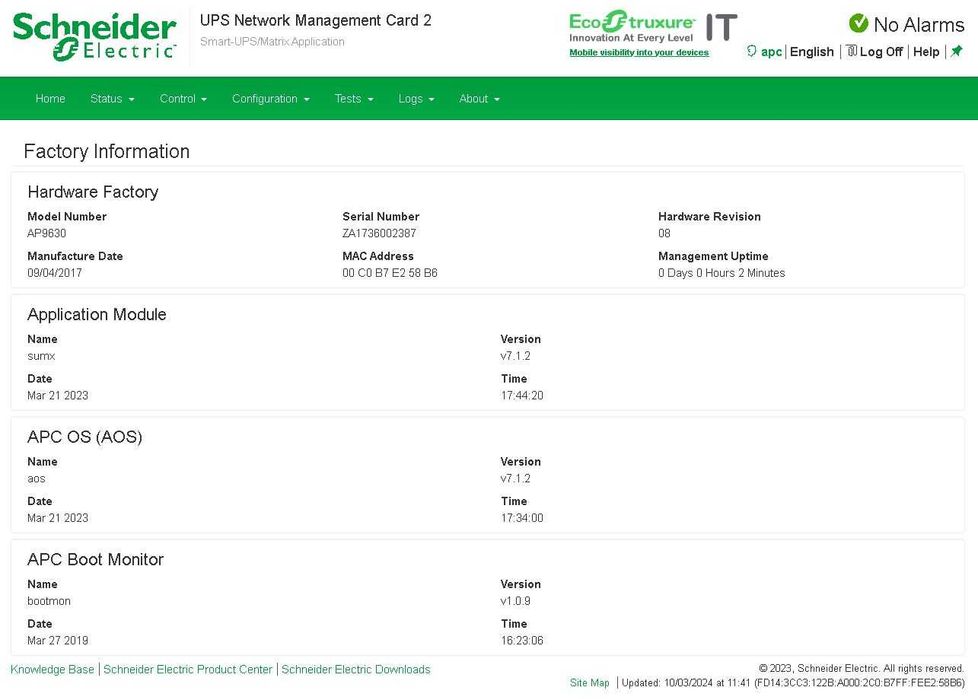Click the MAC address 00 C0 B7 E2 58 B6
The image size is (978, 699).
390,272
